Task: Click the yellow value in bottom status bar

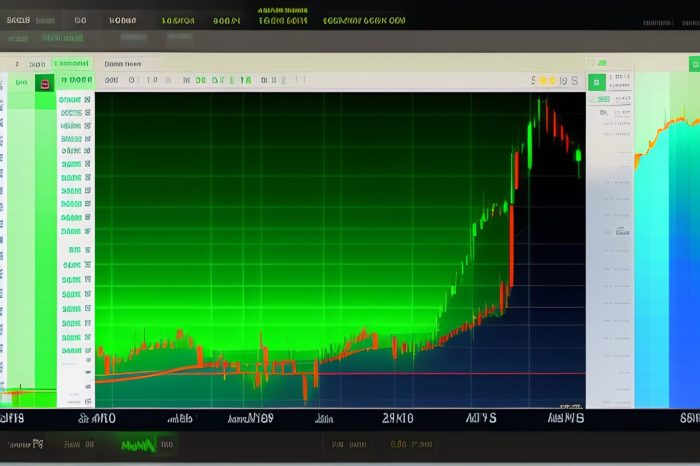Action: tap(410, 443)
